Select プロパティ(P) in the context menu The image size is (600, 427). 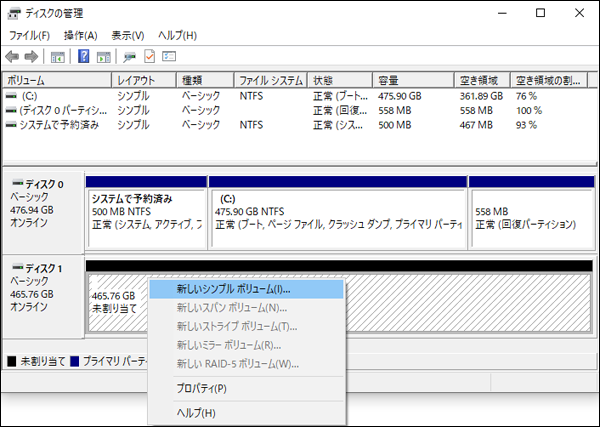(x=202, y=388)
